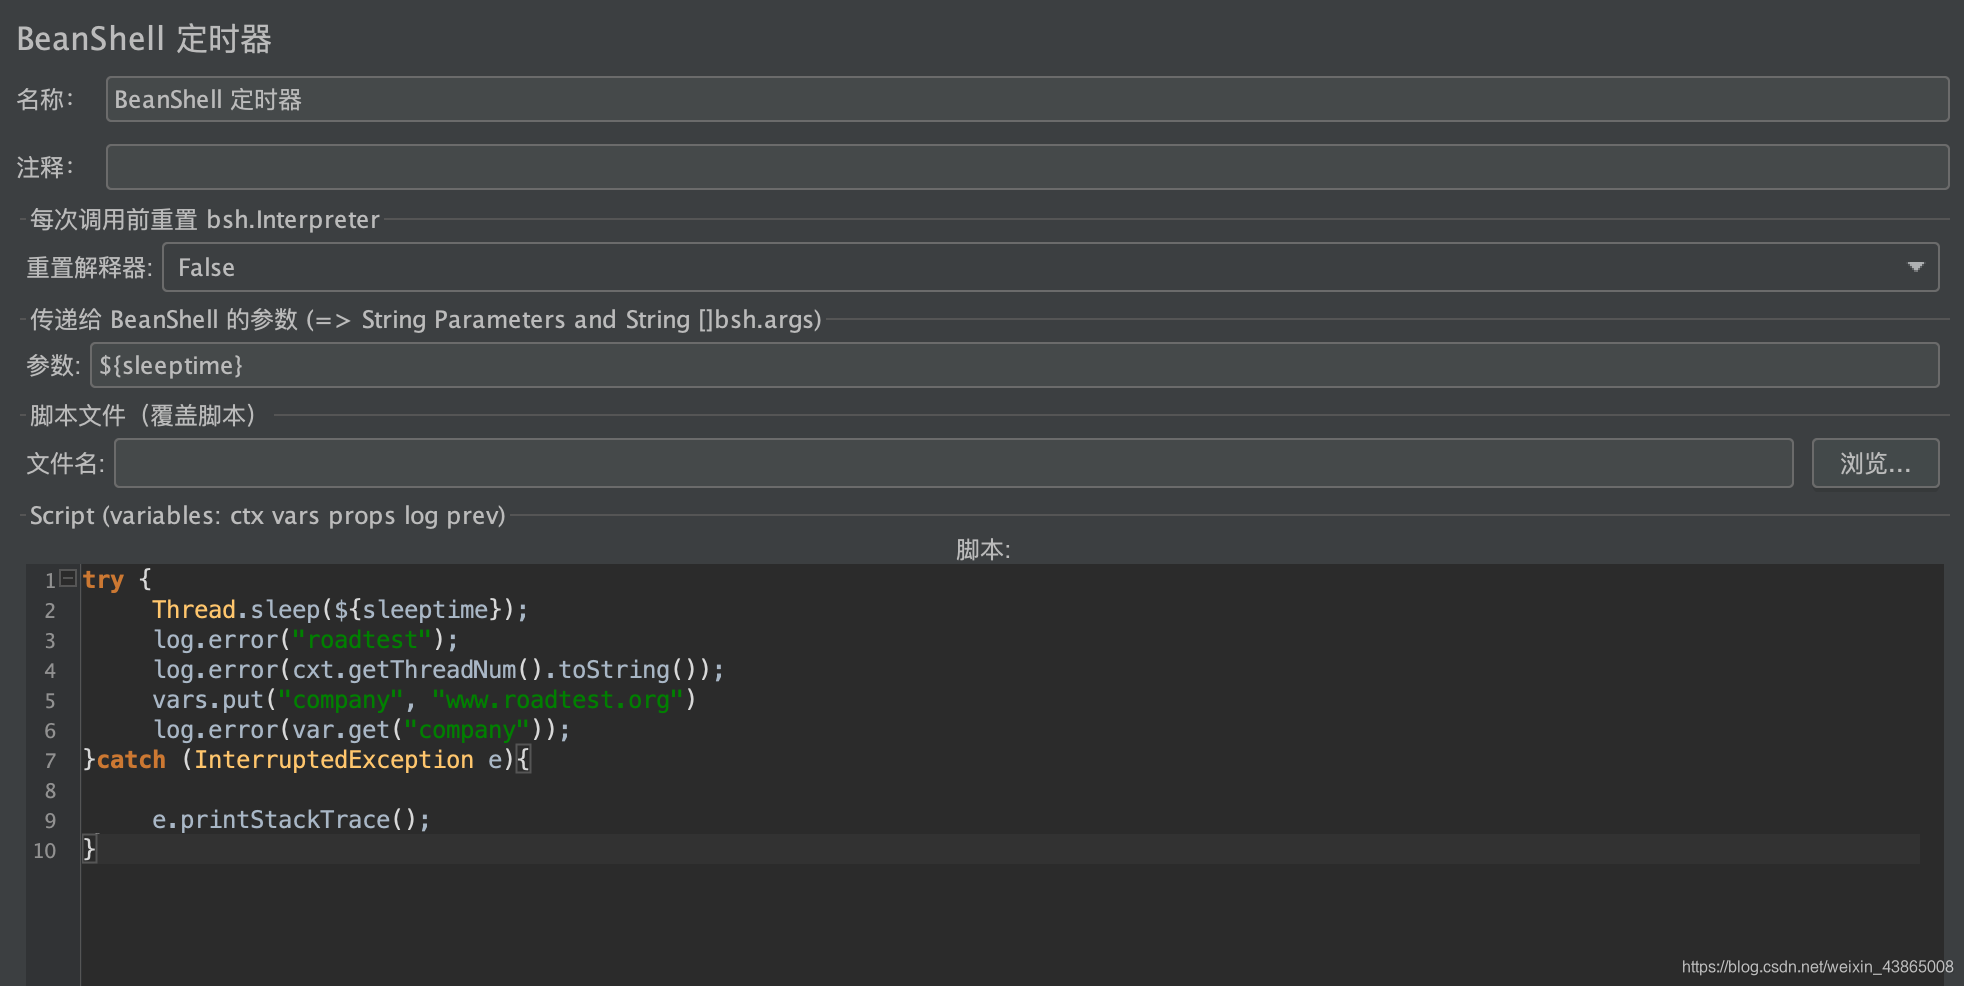
Task: Click the 每次调用前重置 bsh.Interpreter label
Action: (205, 219)
